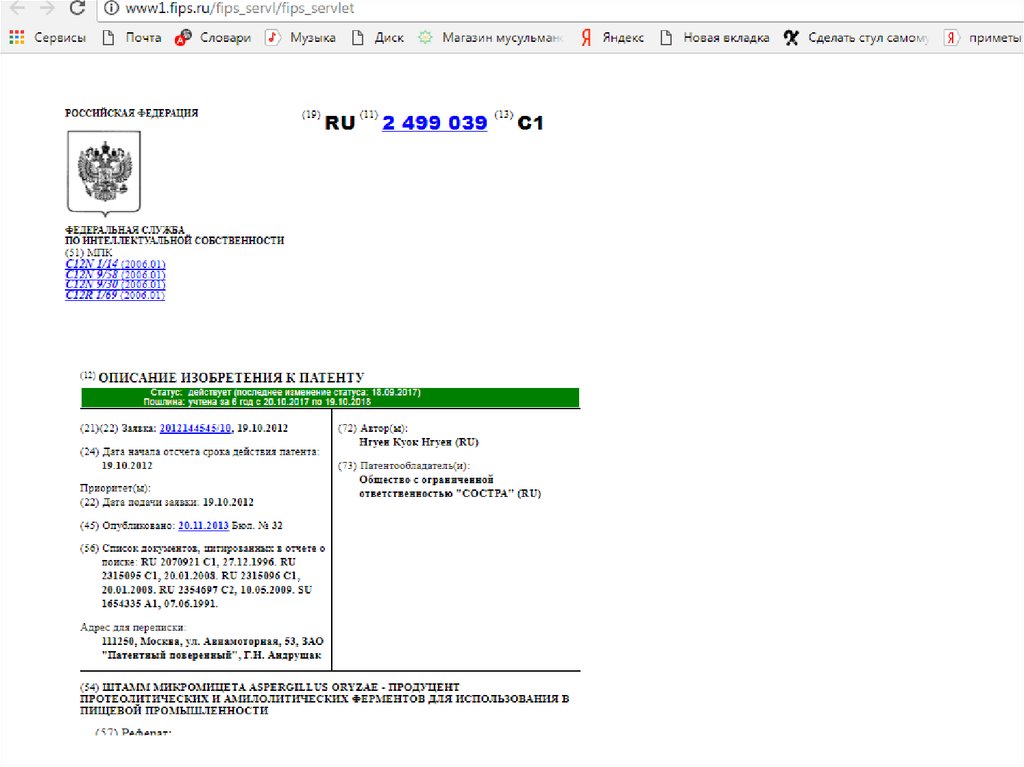Image resolution: width=1024 pixels, height=767 pixels.
Task: Open application number 2012144545/10 link
Action: [x=195, y=428]
